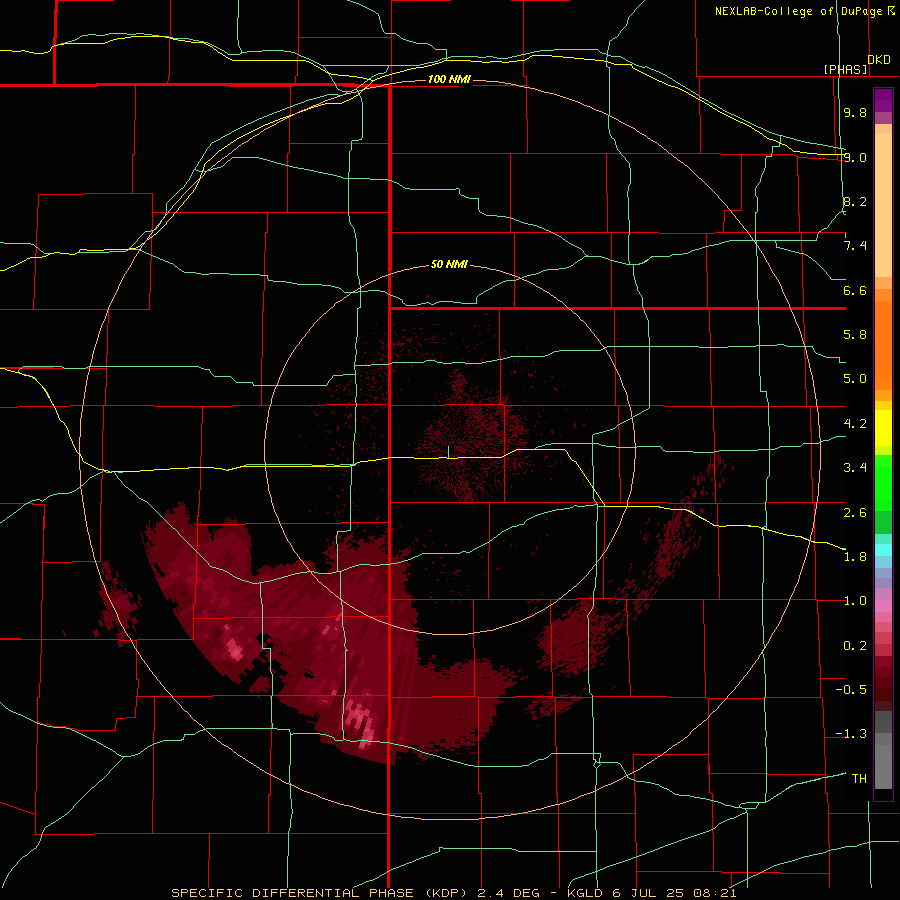The height and width of the screenshot is (900, 900).
Task: Select the "6.6" legend value
Action: (x=855, y=290)
